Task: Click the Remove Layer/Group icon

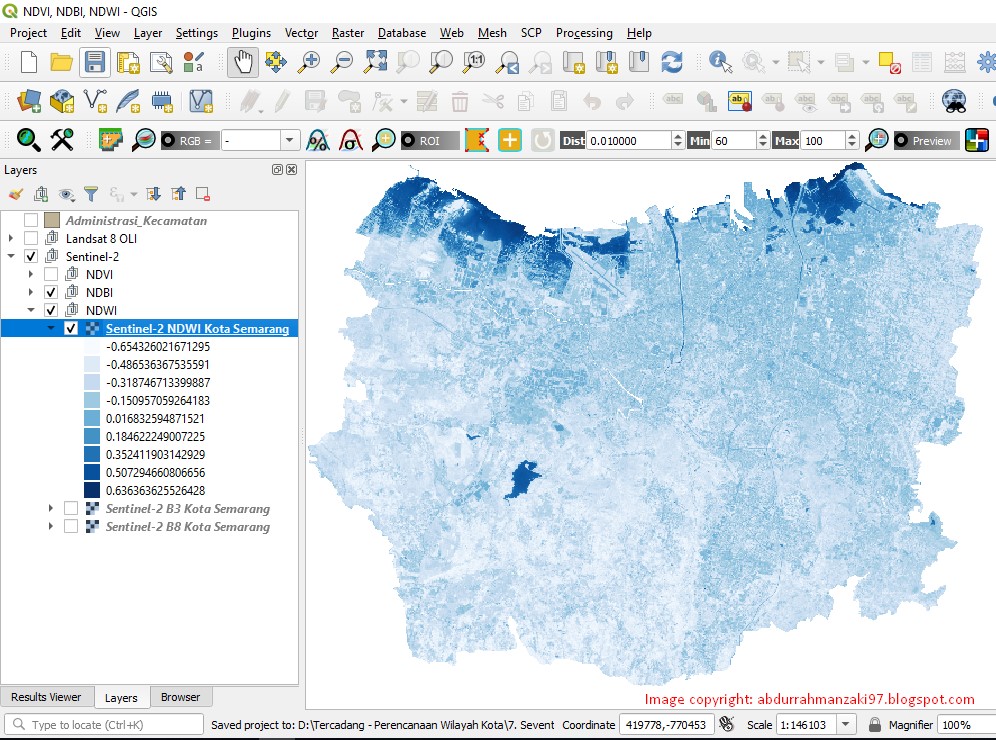Action: [202, 193]
